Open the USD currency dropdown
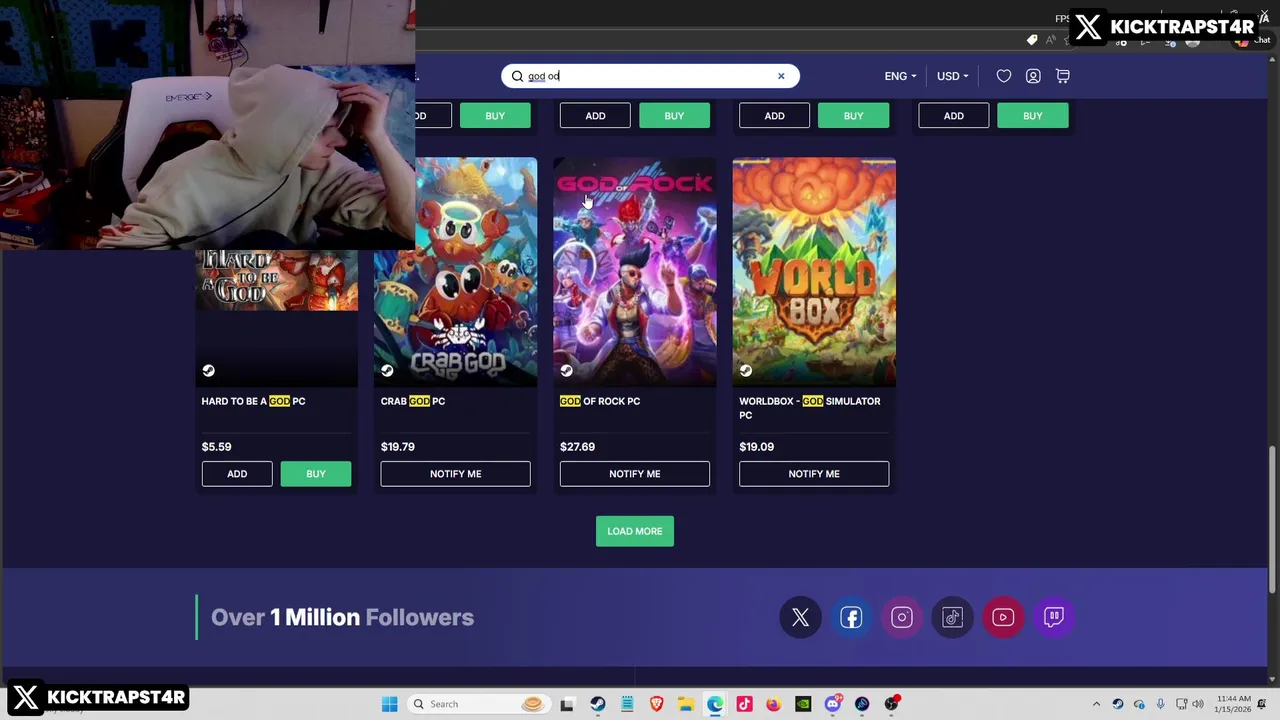The image size is (1280, 720). coord(952,76)
